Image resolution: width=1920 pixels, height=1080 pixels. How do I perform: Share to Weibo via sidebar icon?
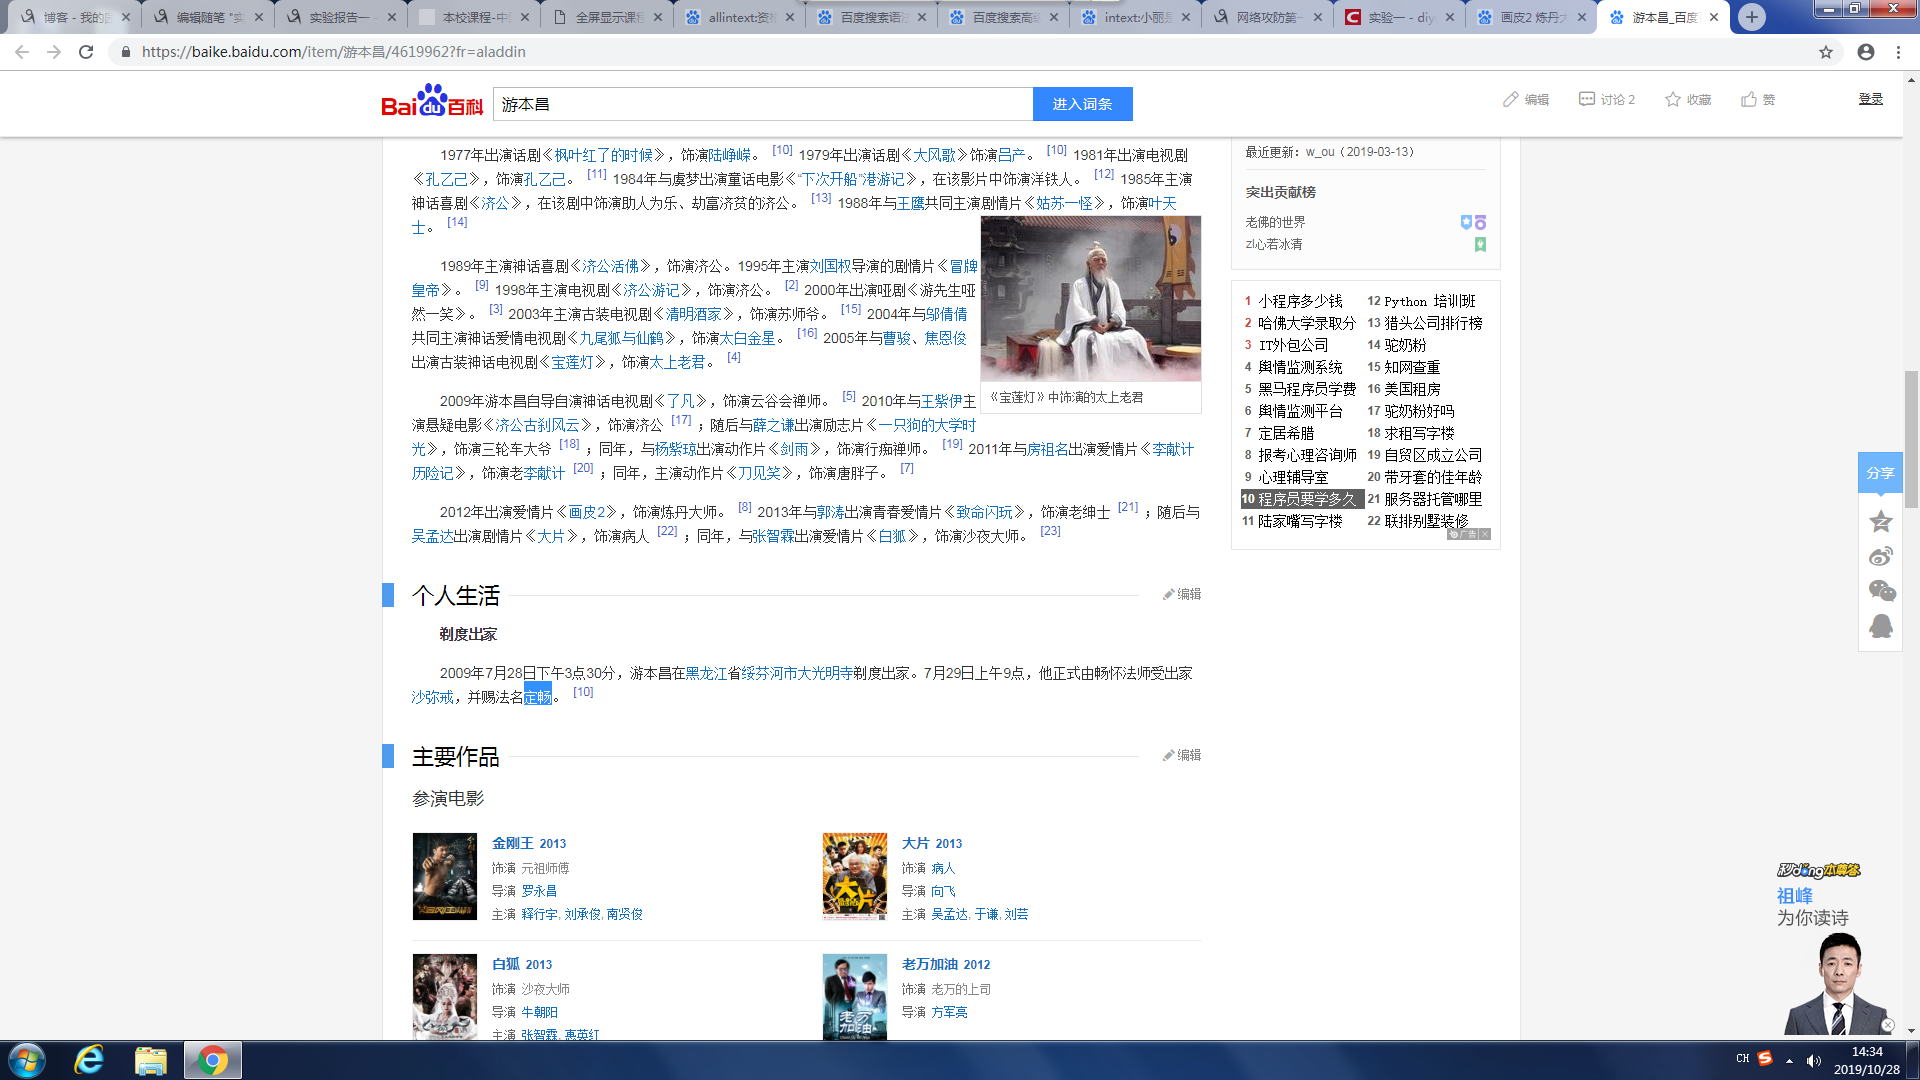point(1881,556)
